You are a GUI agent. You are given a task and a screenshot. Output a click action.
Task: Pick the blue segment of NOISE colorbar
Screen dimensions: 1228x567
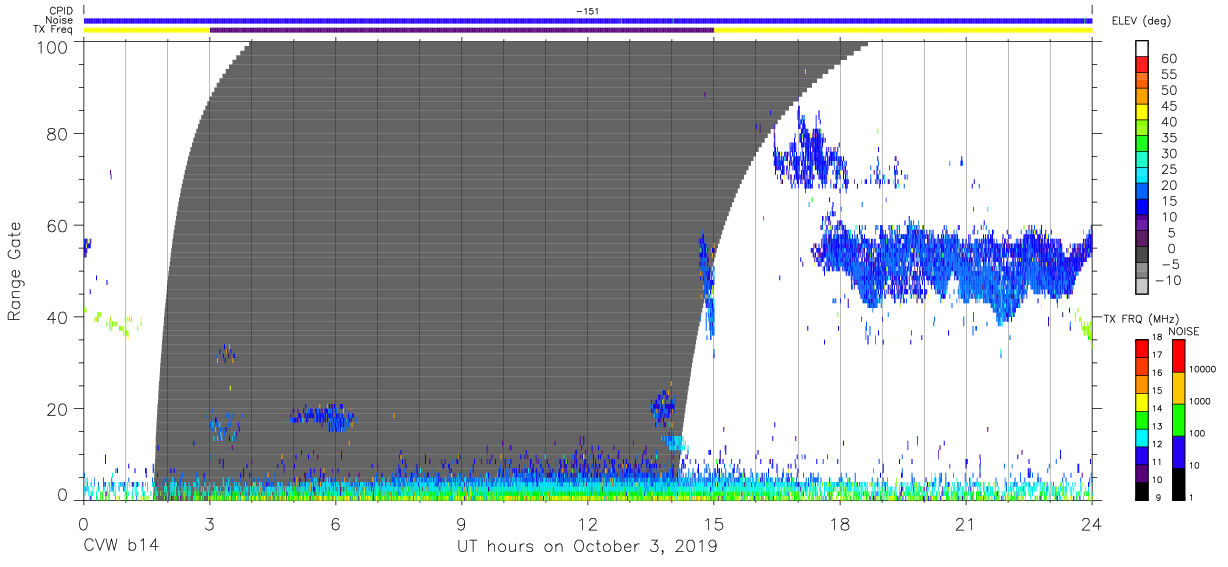coord(1179,452)
